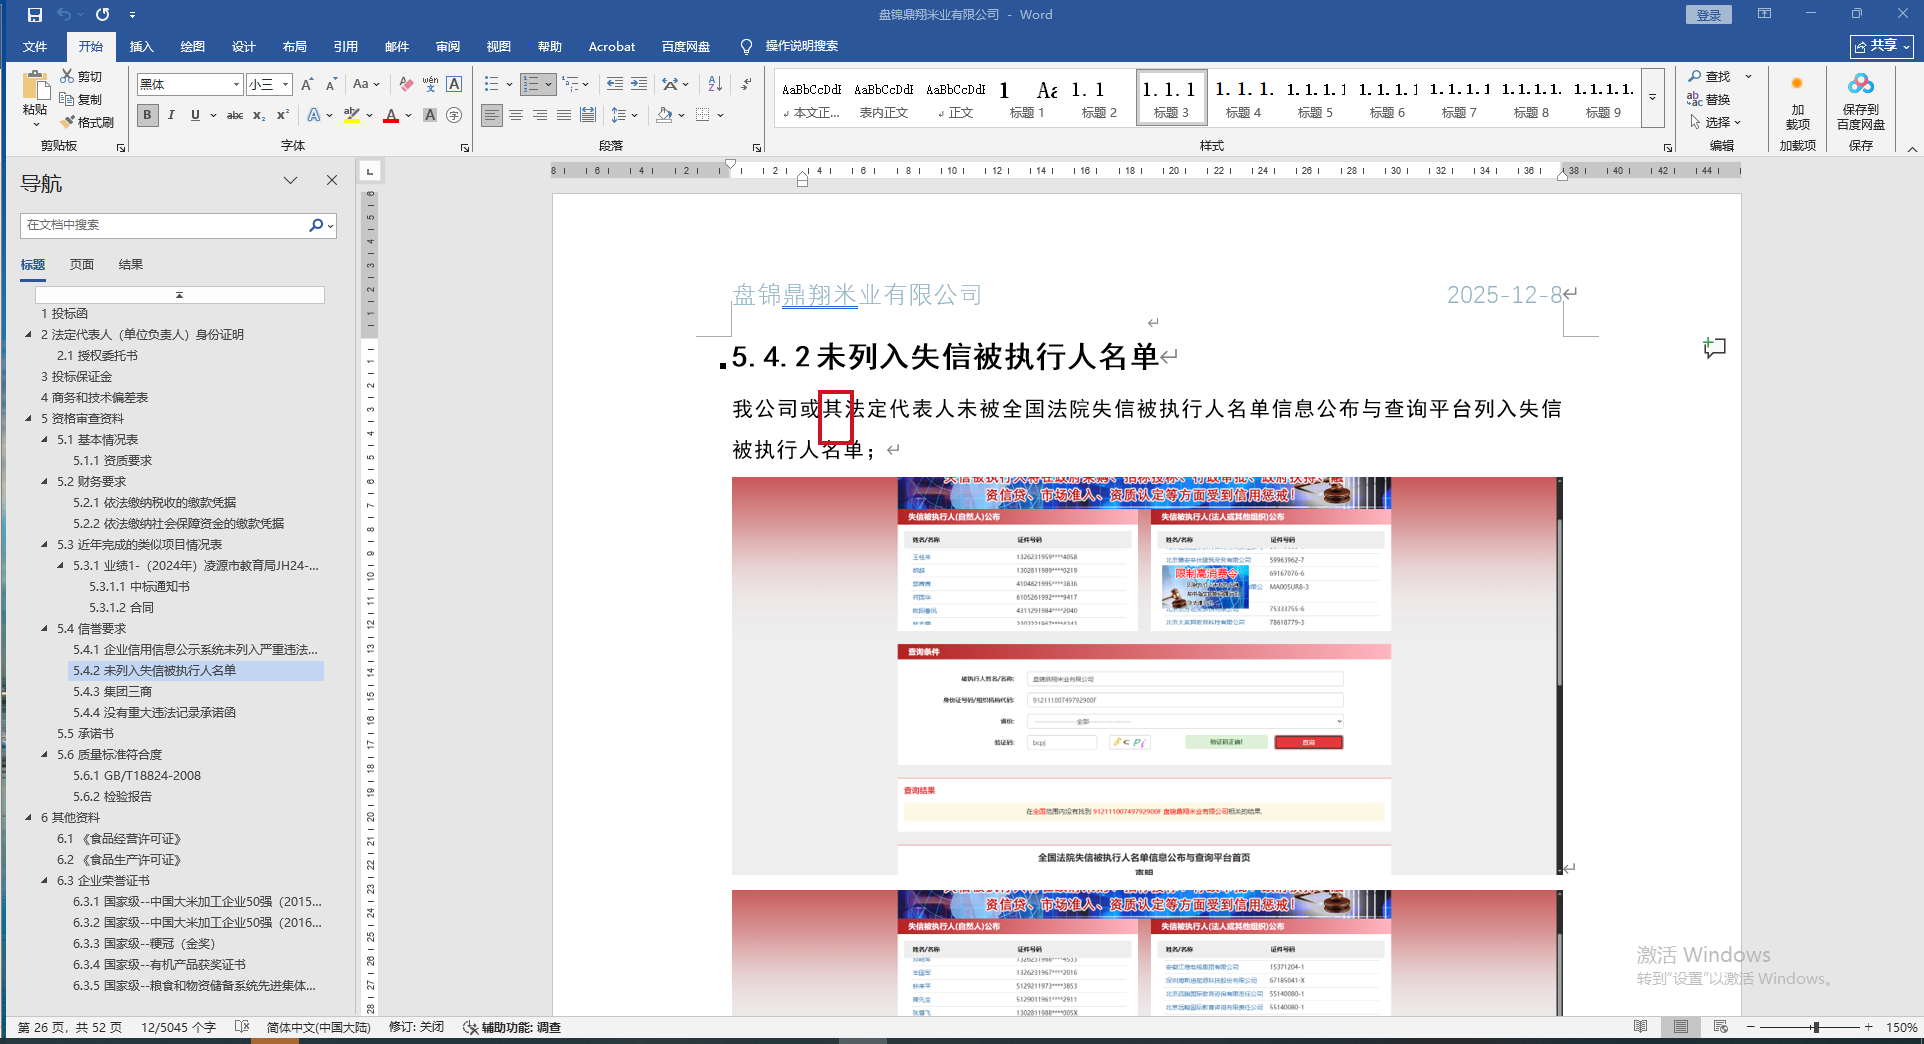The height and width of the screenshot is (1044, 1924).
Task: Click the save to Baidu Netdisk icon
Action: click(1860, 100)
